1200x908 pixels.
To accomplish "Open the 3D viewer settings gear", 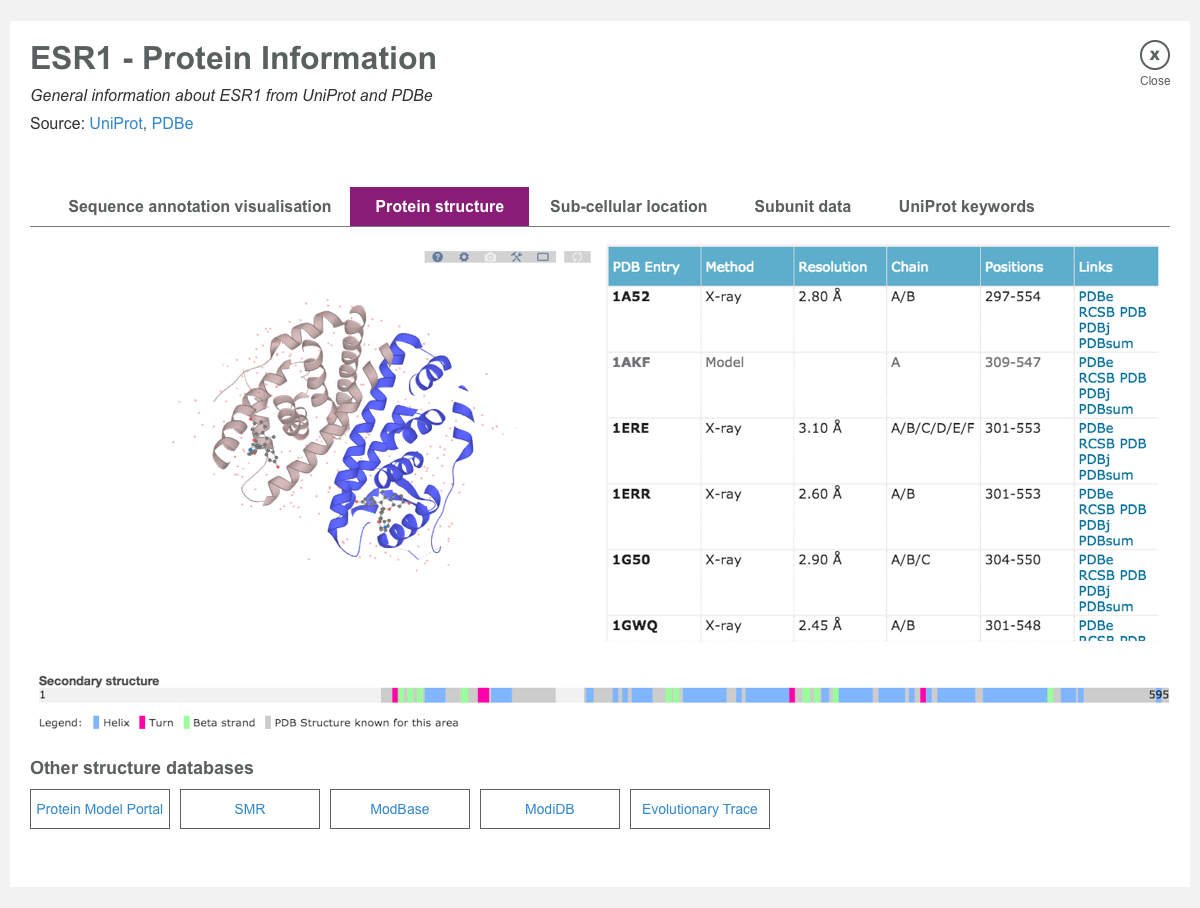I will (x=464, y=257).
